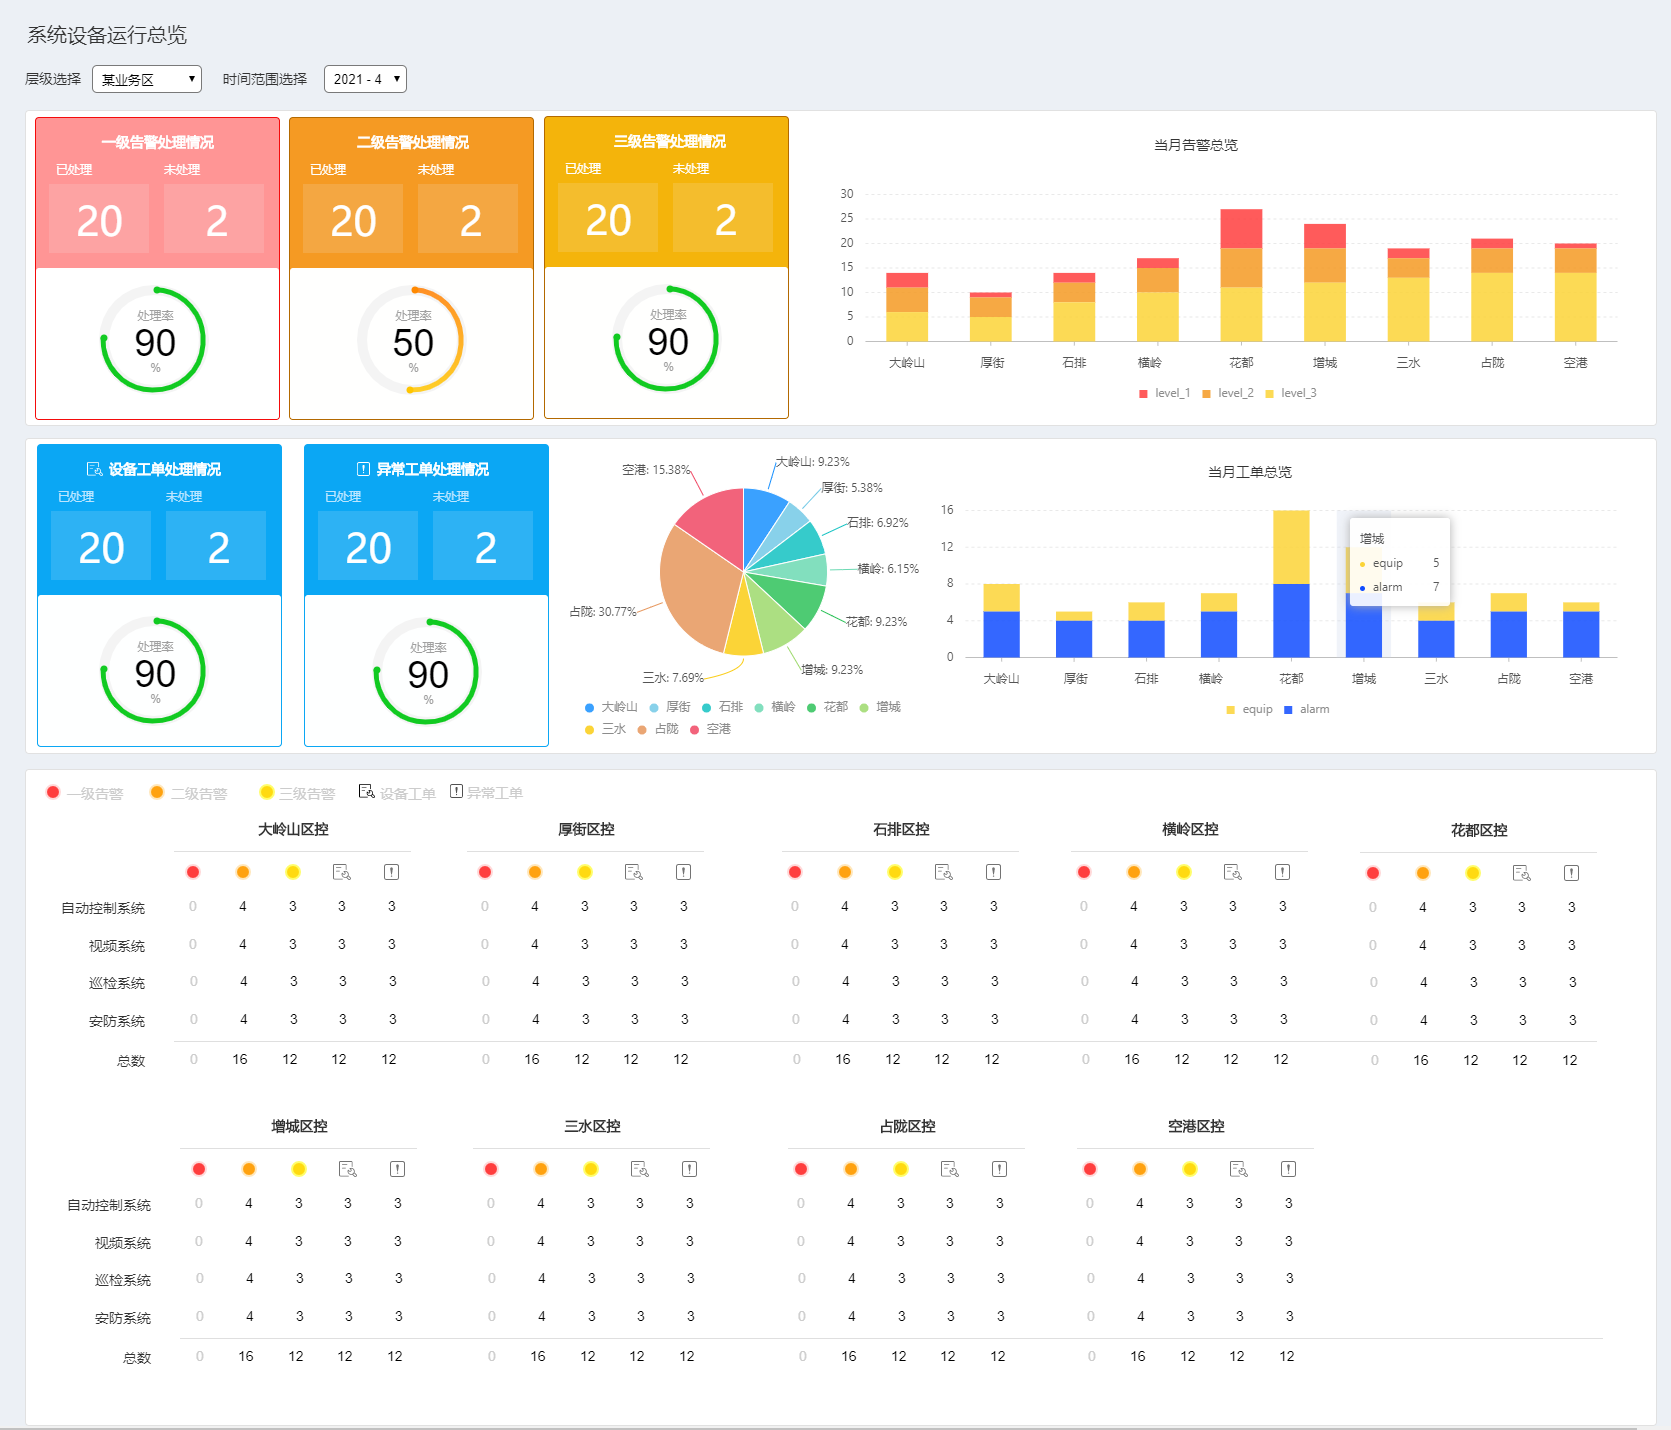The height and width of the screenshot is (1430, 1671).
Task: Click the 异常工单 icon in the legend row
Action: click(x=456, y=792)
